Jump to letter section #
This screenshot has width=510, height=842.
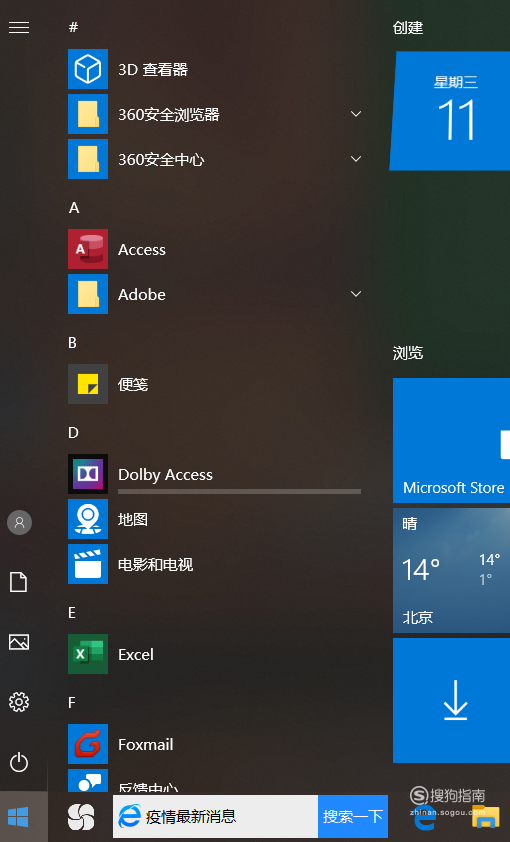[x=74, y=27]
